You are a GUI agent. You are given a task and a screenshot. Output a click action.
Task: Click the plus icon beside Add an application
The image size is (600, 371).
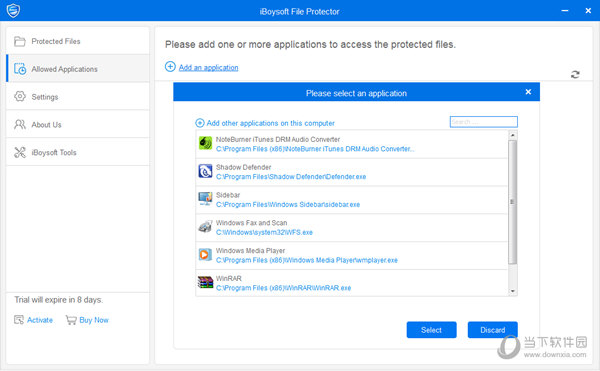pos(170,67)
